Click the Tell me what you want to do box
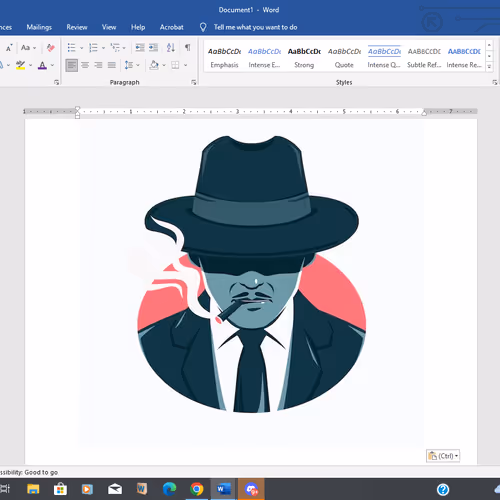The height and width of the screenshot is (500, 500). [255, 27]
